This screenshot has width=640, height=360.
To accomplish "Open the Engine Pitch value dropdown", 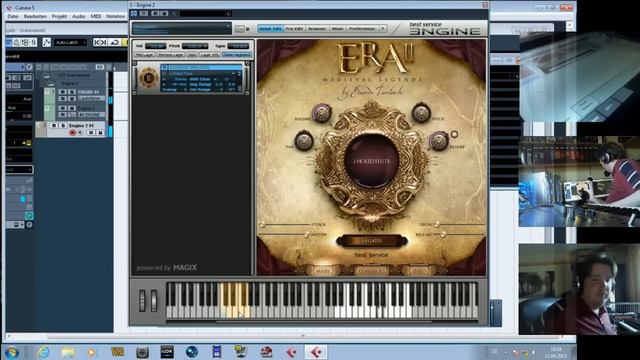I will [195, 46].
